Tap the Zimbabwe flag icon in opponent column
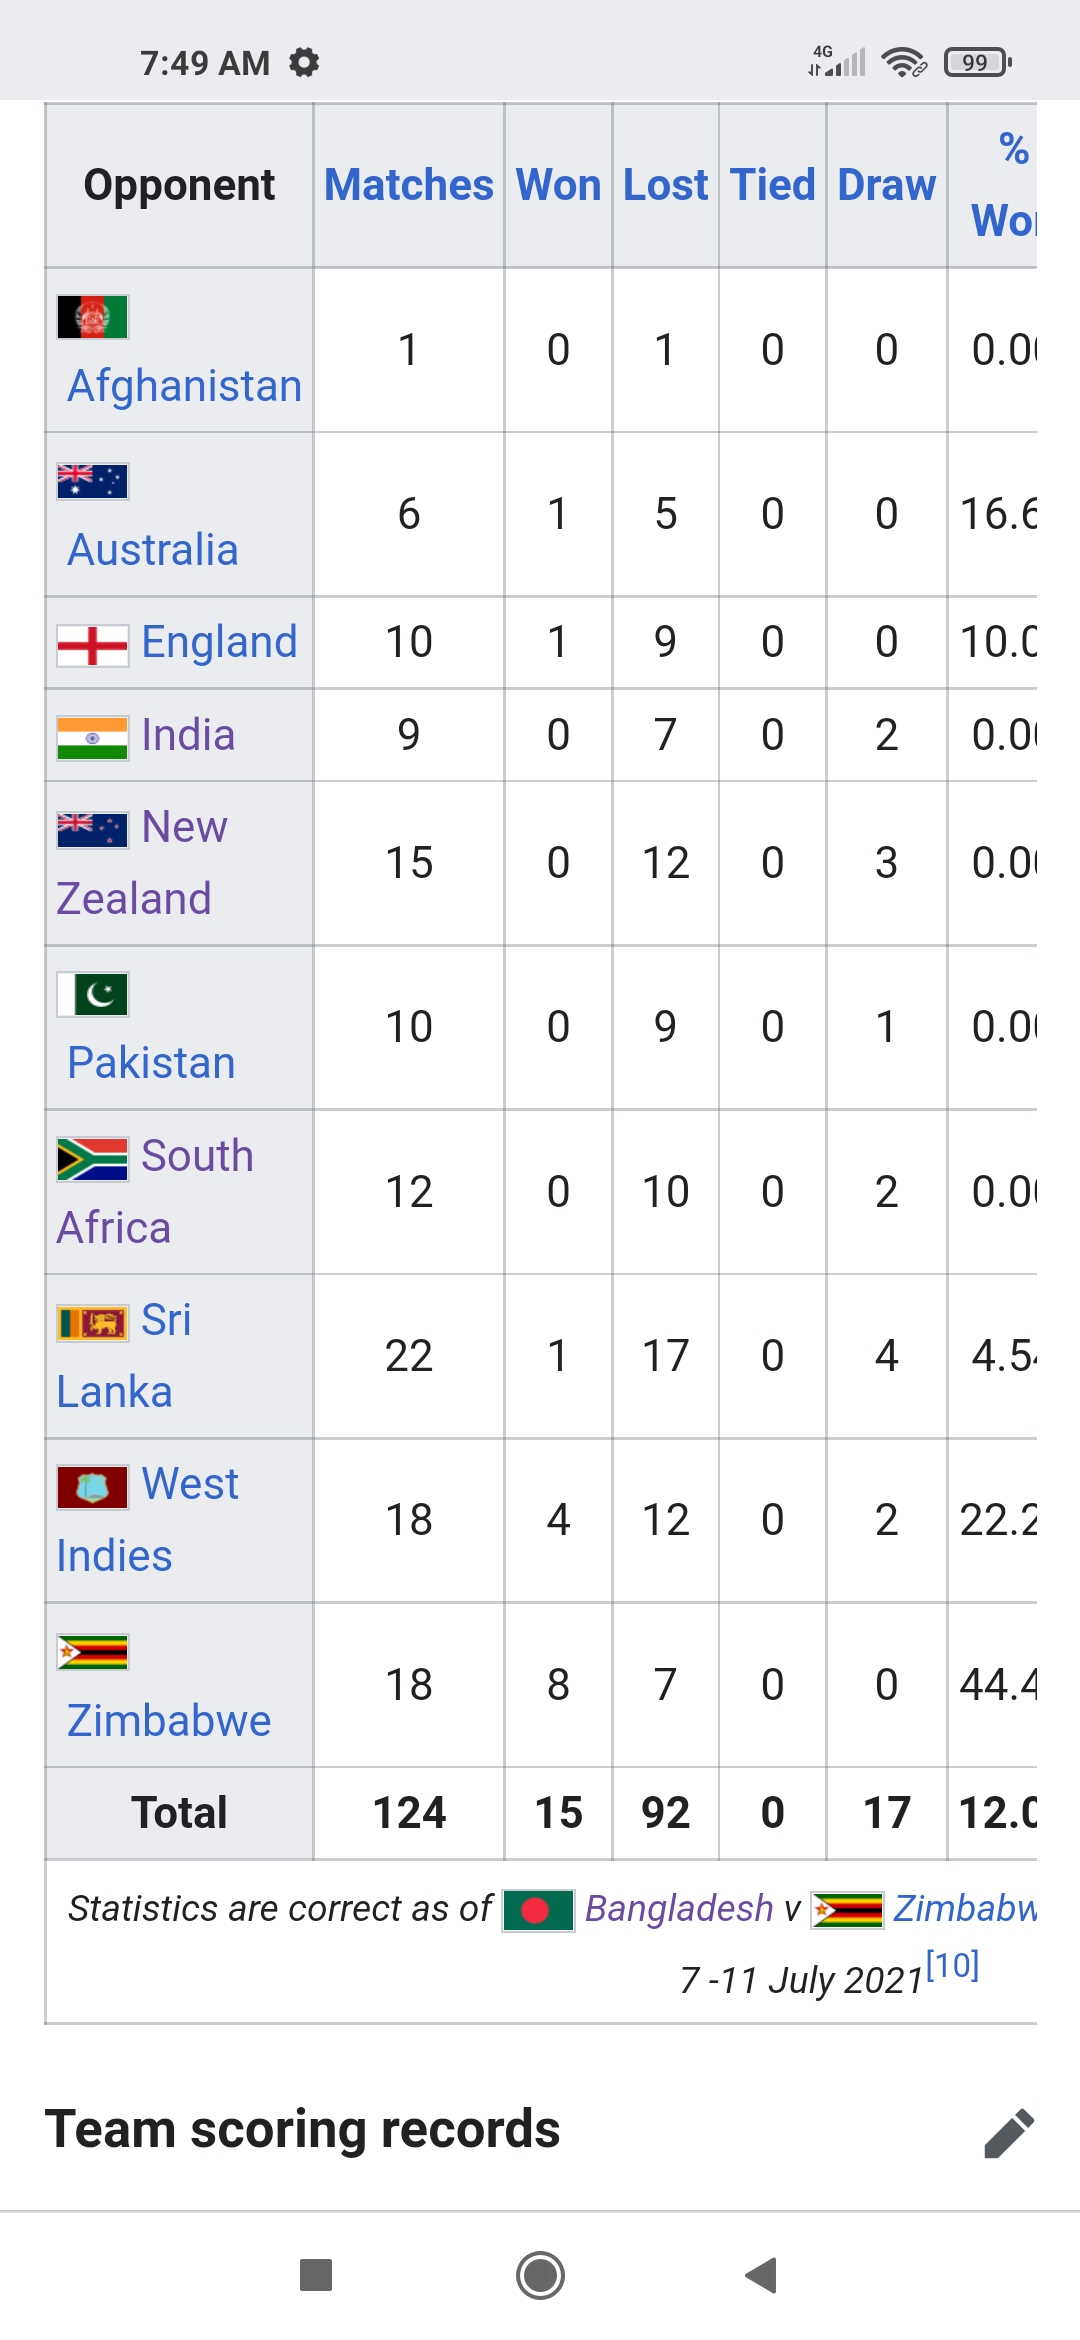The image size is (1080, 2340). click(92, 1652)
